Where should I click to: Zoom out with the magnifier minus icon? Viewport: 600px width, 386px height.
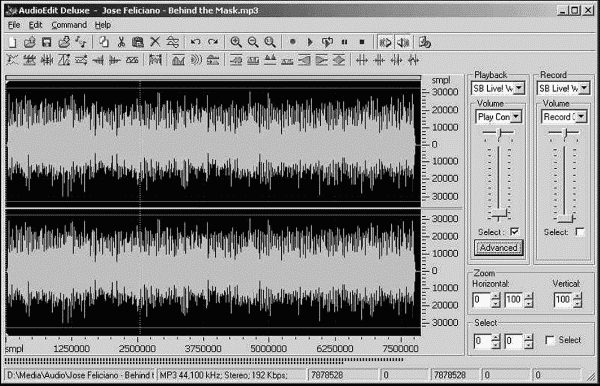pyautogui.click(x=253, y=42)
